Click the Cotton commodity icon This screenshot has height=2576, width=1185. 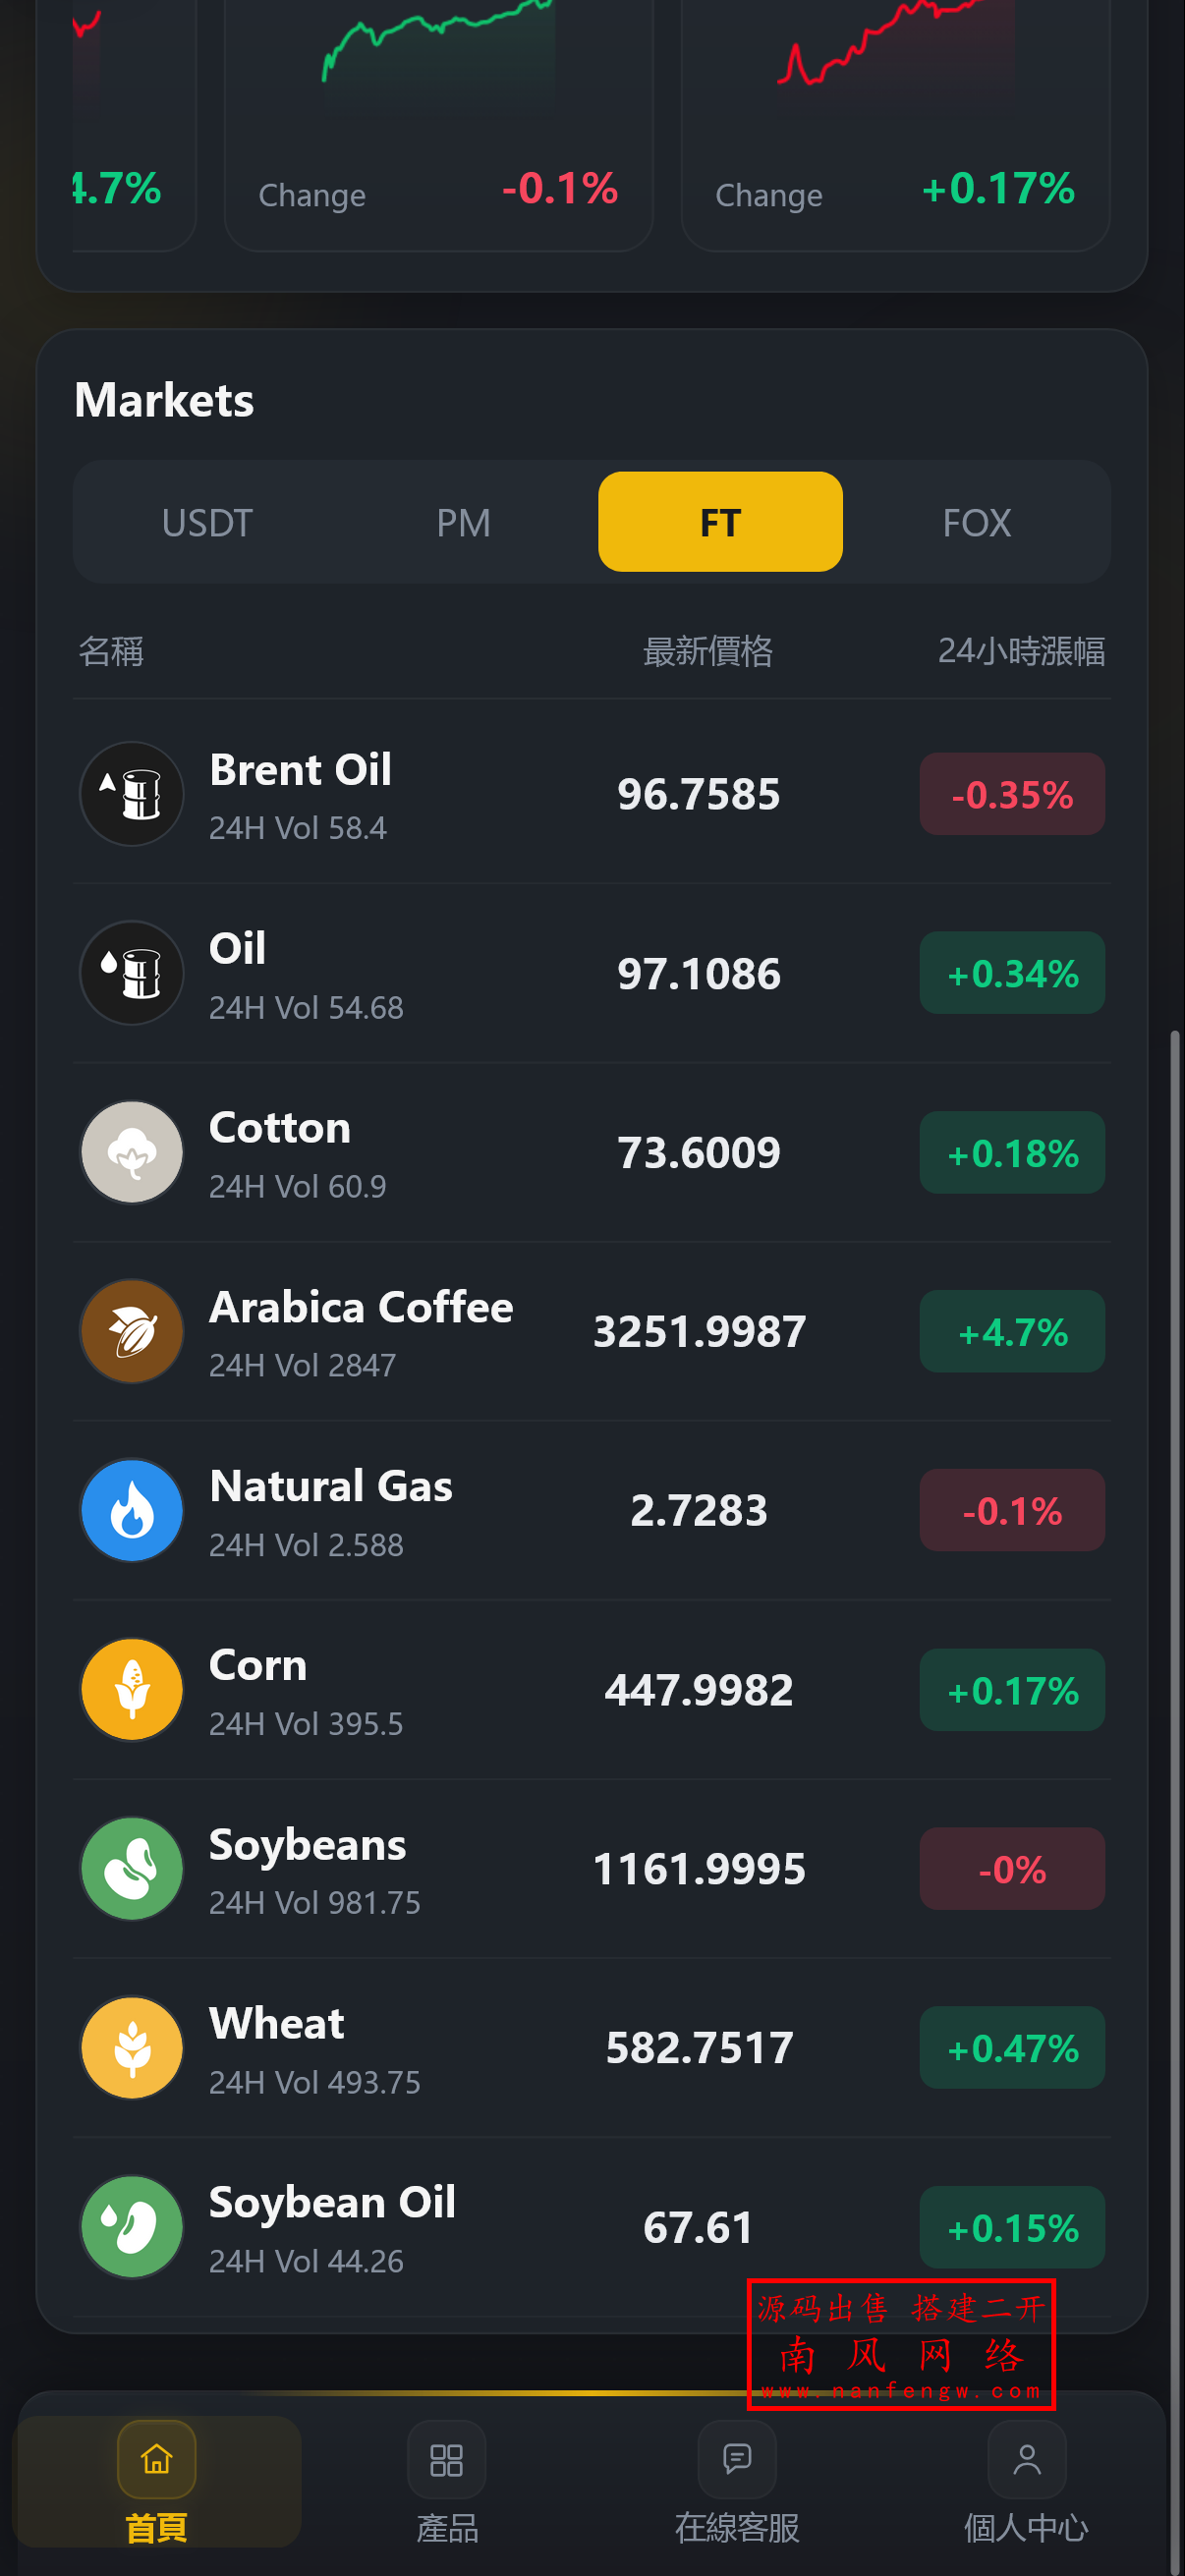[131, 1152]
